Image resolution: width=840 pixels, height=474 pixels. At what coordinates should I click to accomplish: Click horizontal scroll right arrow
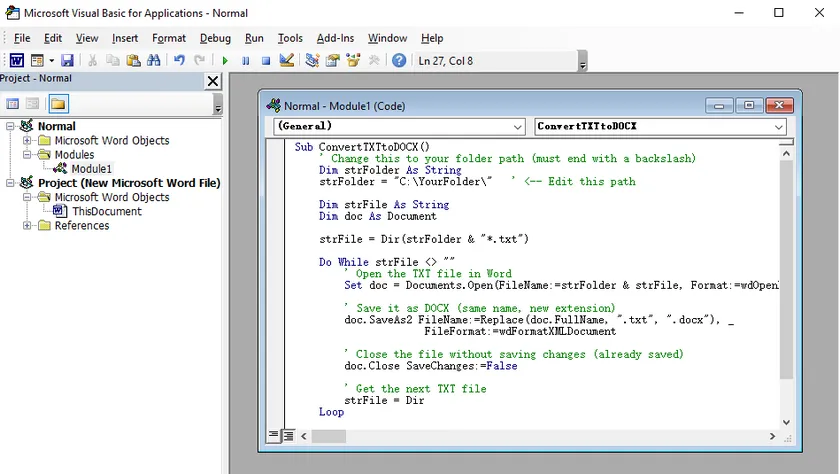point(772,436)
